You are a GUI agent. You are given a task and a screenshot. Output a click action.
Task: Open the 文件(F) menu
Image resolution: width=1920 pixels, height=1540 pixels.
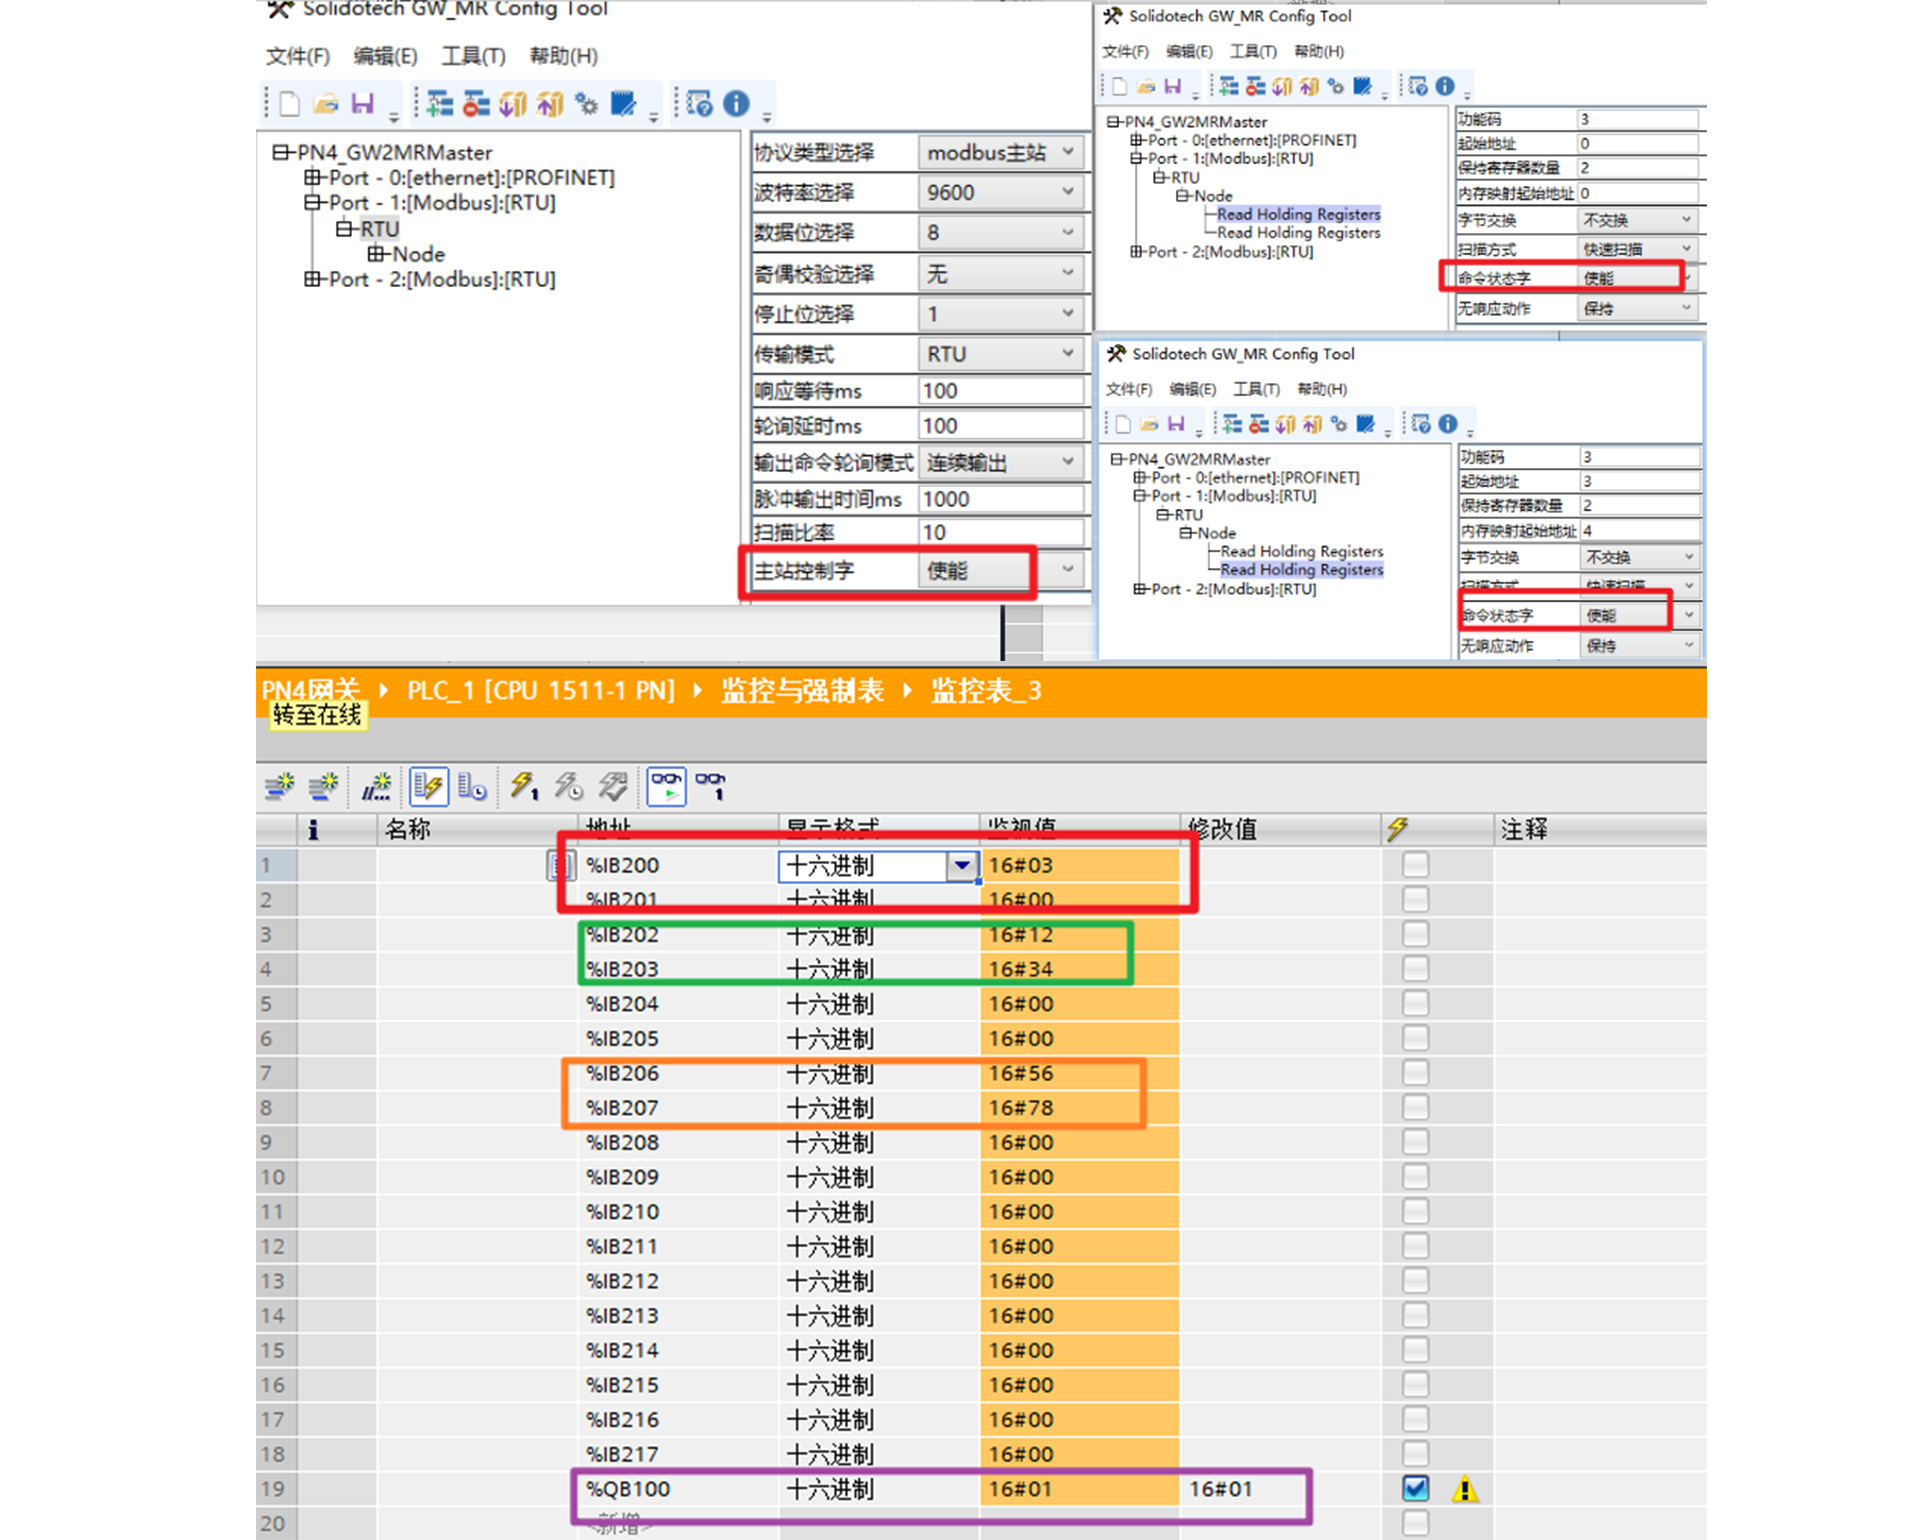(x=297, y=56)
